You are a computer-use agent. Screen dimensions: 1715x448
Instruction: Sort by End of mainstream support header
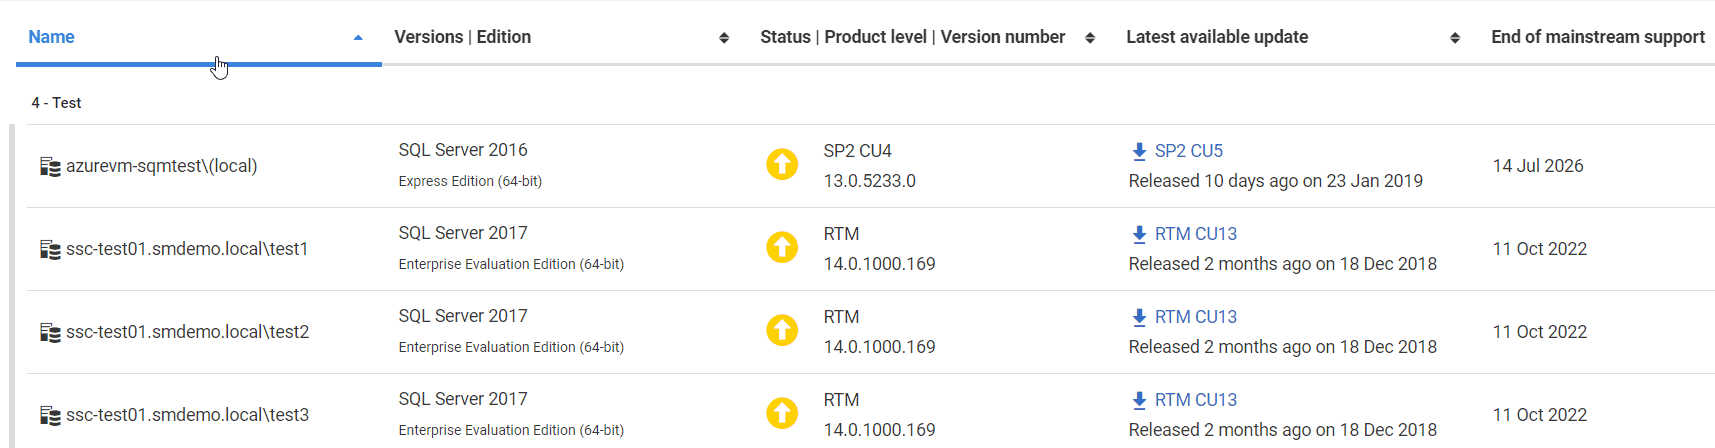pyautogui.click(x=1598, y=37)
